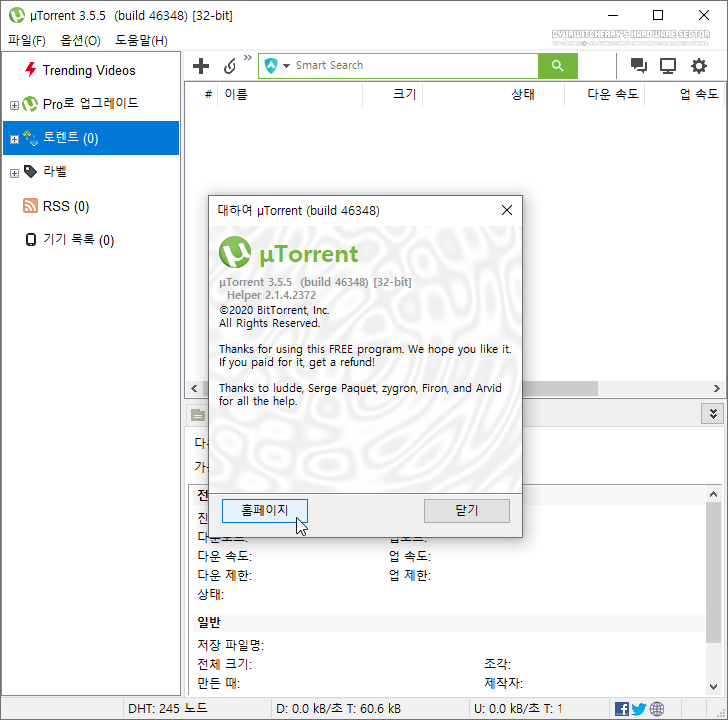Click the remote monitor icon in toolbar
This screenshot has height=720, width=728.
(x=668, y=66)
